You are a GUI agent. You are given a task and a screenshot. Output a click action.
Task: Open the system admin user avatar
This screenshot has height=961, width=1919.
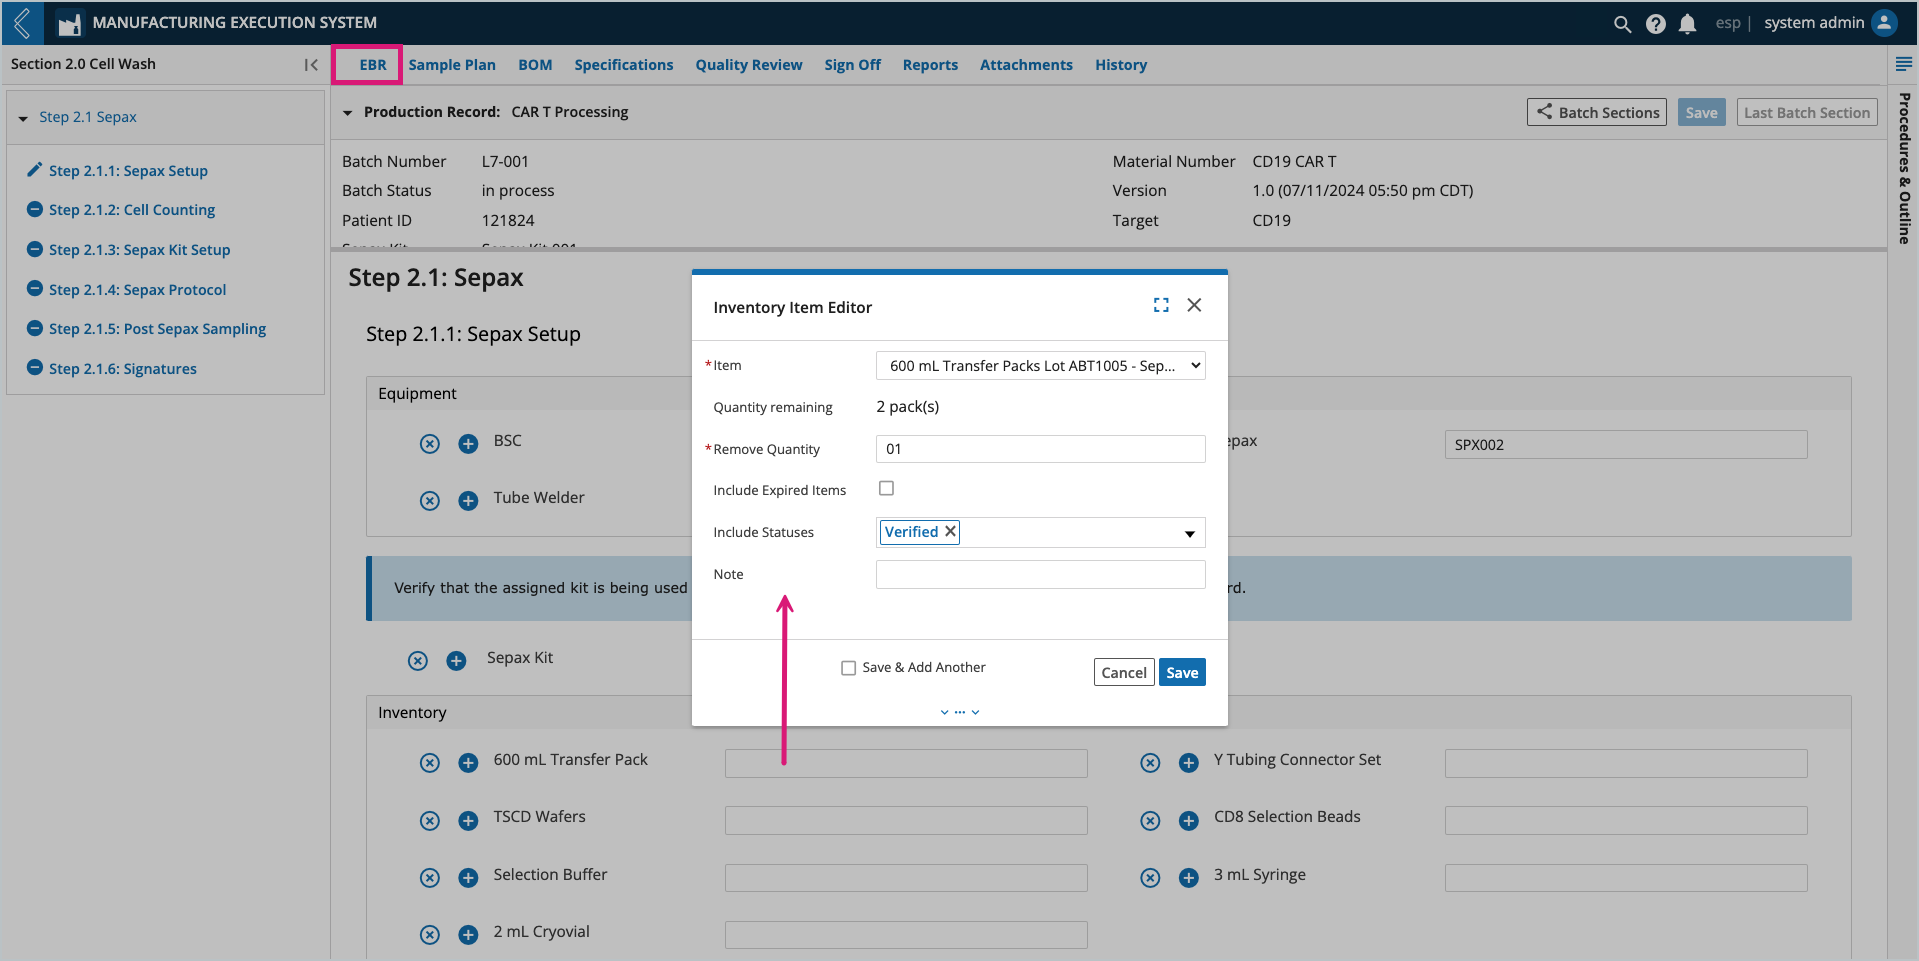point(1884,23)
